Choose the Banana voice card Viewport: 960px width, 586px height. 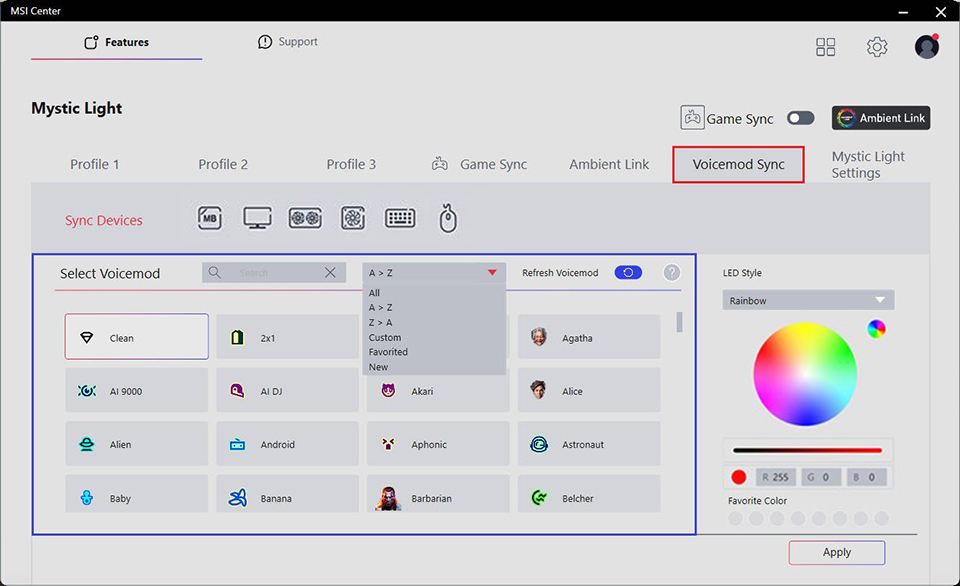click(x=287, y=494)
